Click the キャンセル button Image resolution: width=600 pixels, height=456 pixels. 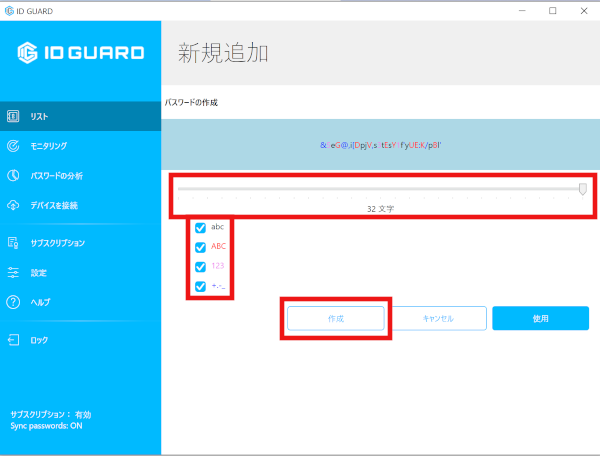(x=438, y=318)
